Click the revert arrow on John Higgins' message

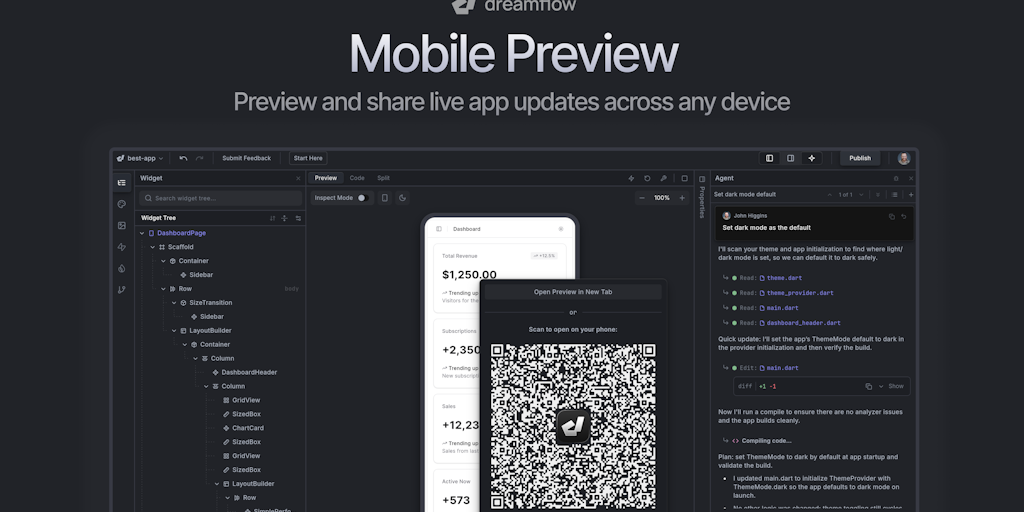(904, 216)
